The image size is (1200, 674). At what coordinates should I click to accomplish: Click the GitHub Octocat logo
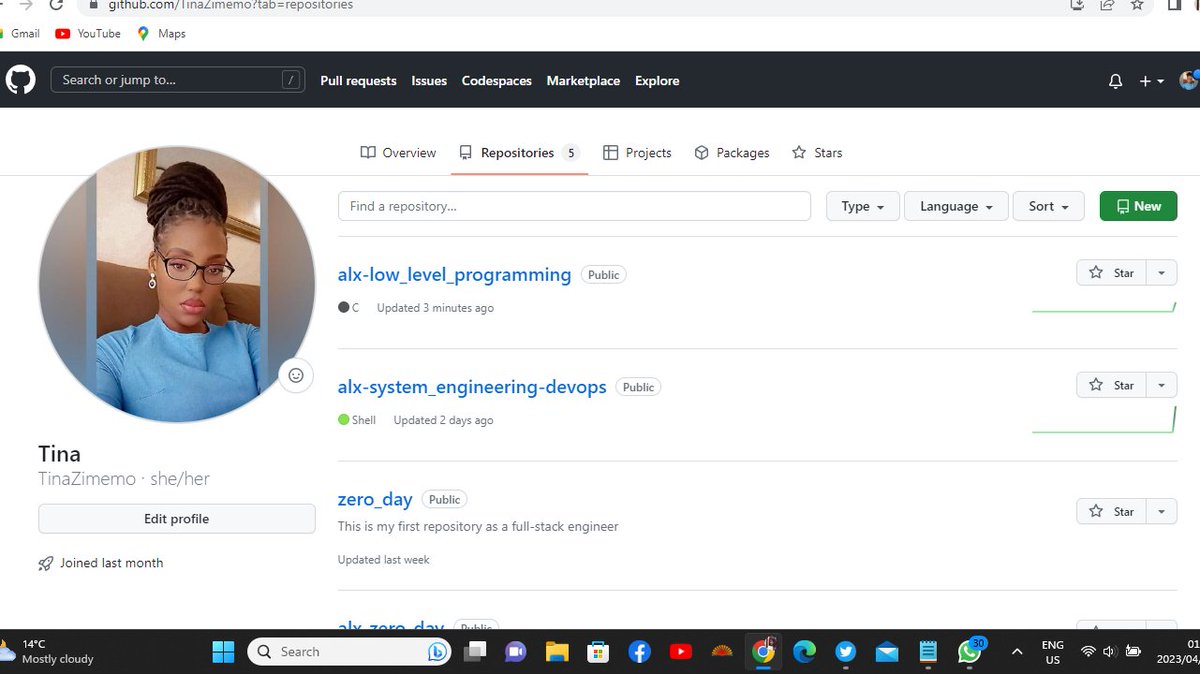(20, 80)
